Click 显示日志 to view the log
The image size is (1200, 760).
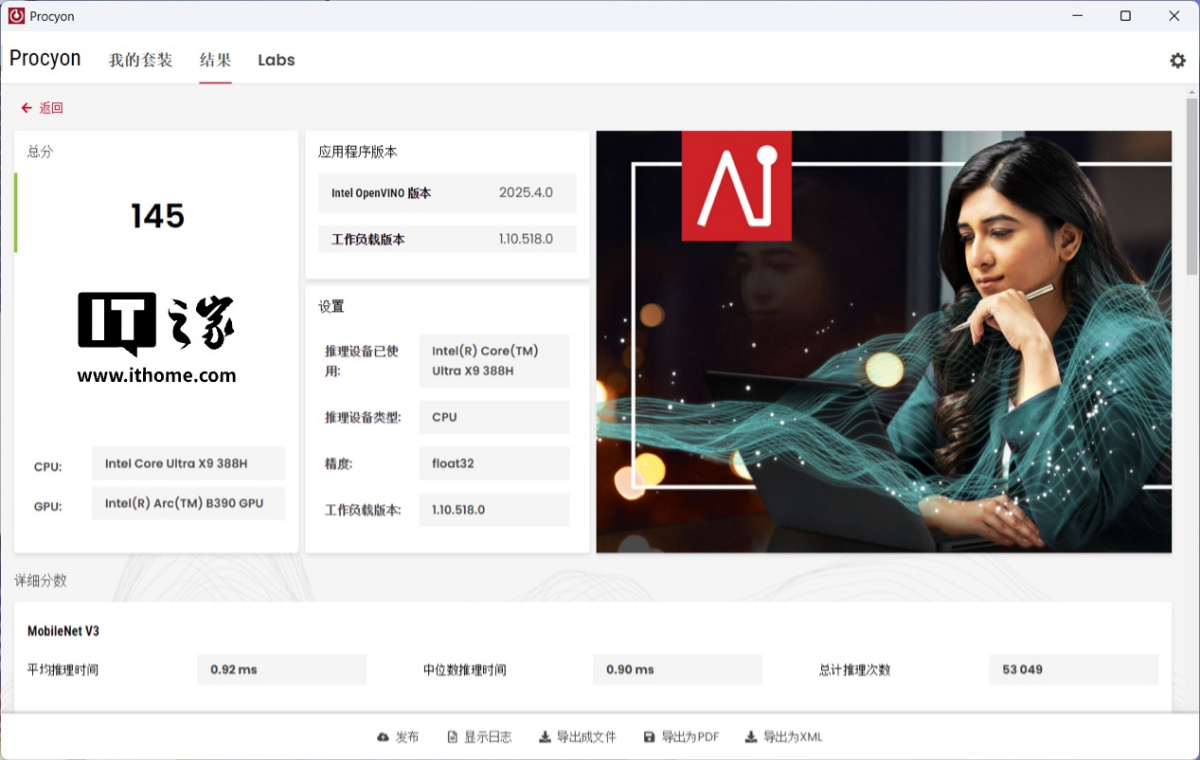pos(487,737)
